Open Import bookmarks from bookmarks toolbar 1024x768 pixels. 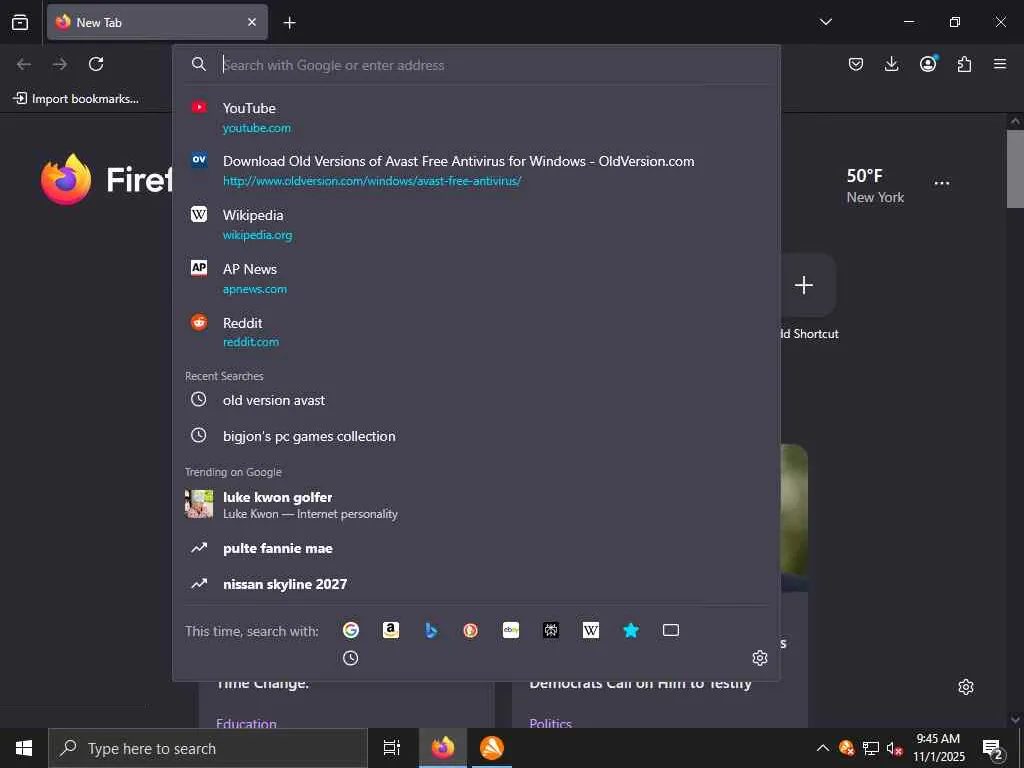pyautogui.click(x=76, y=99)
